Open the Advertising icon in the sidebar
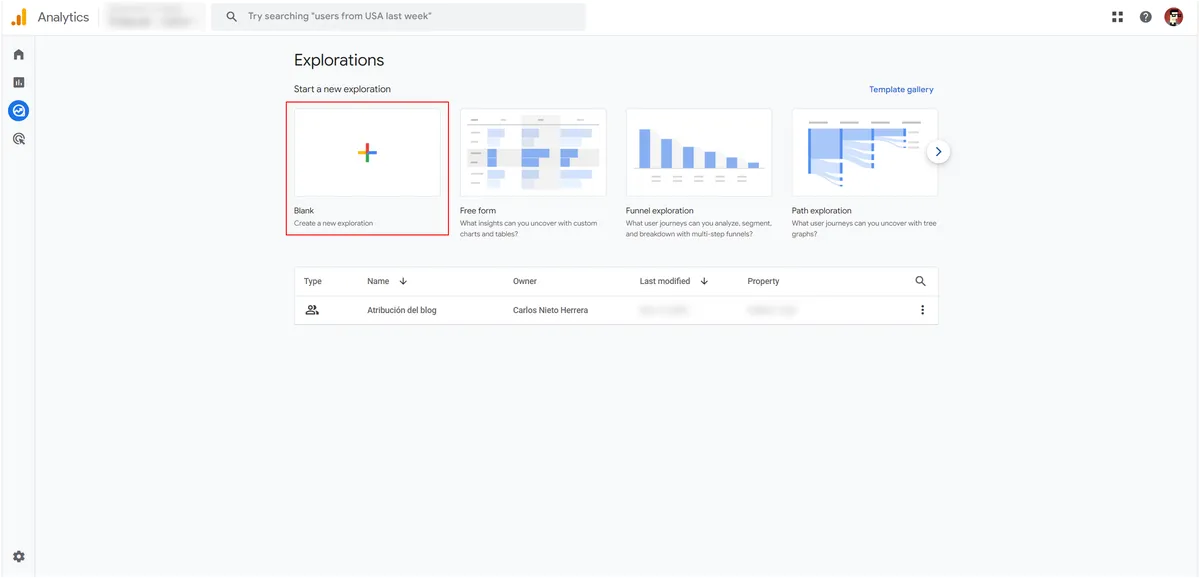Image resolution: width=1200 pixels, height=578 pixels. 18,139
